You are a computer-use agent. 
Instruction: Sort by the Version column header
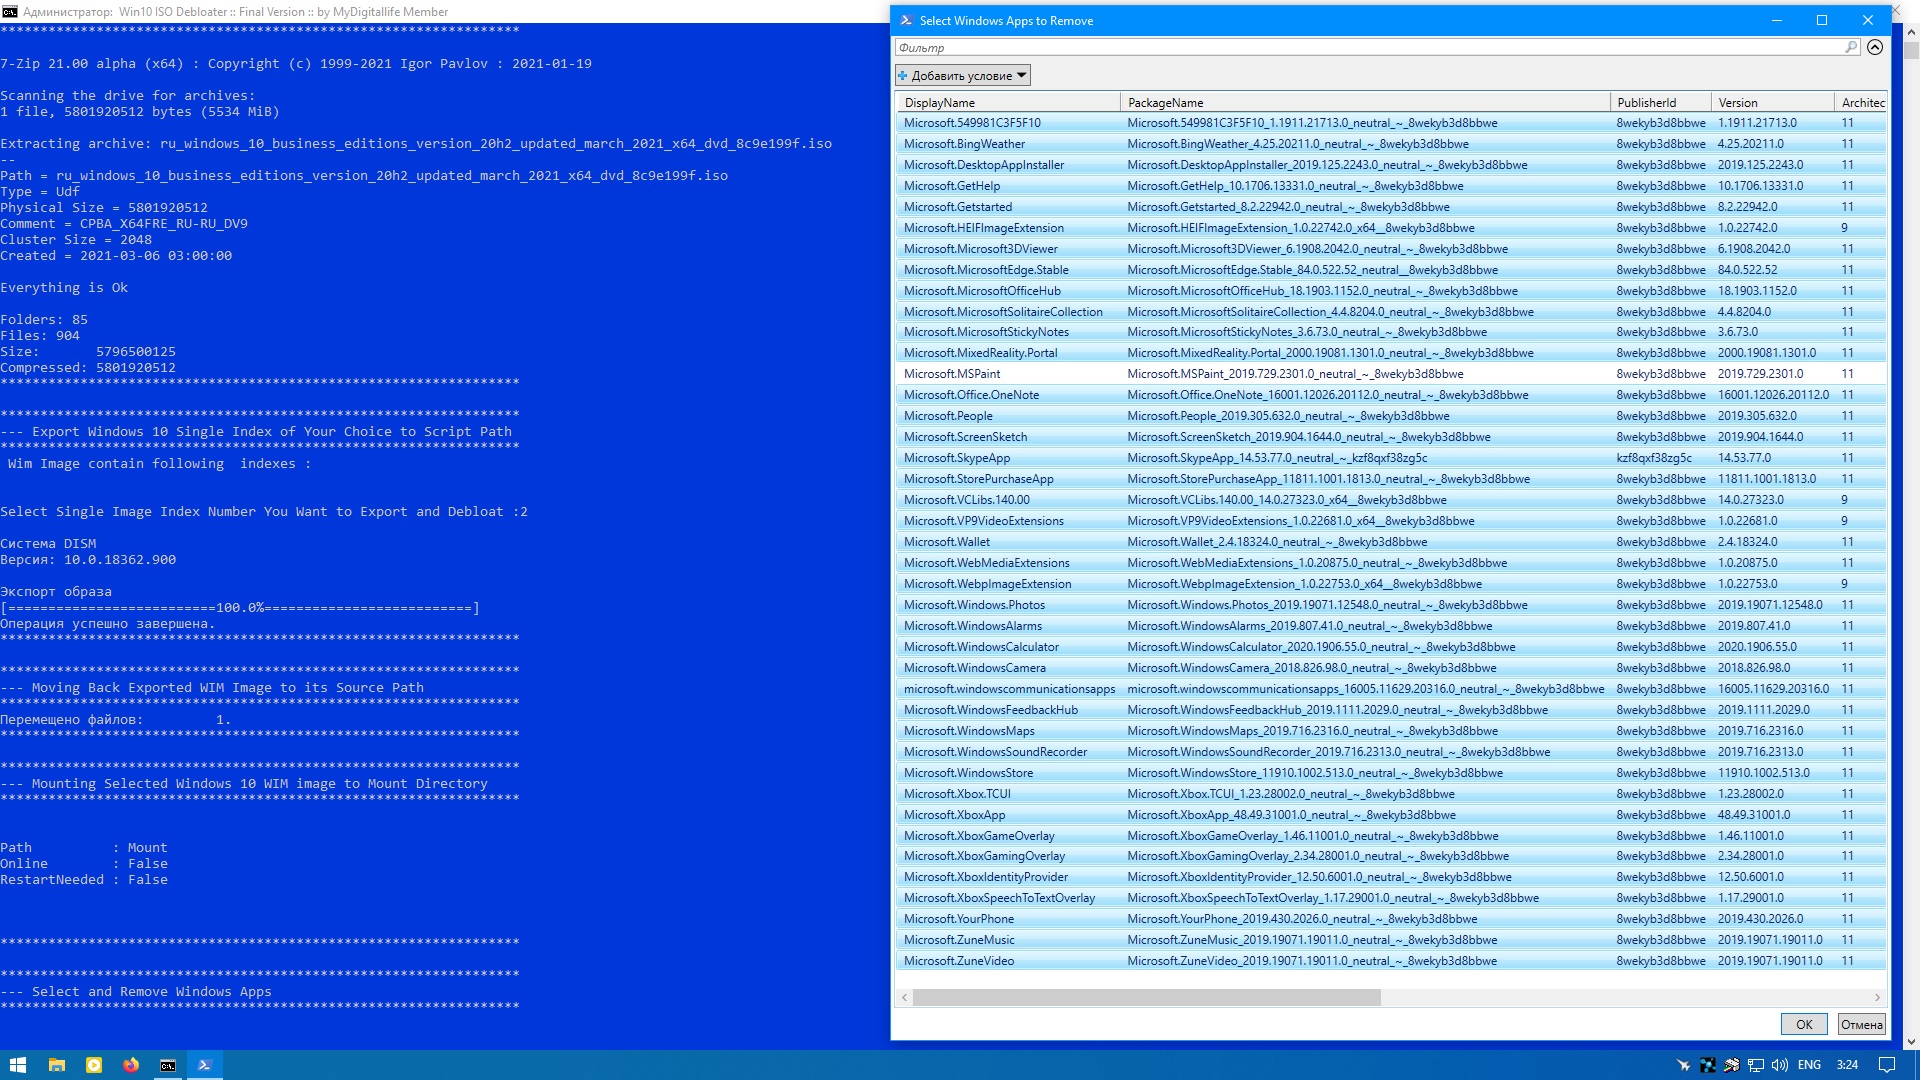click(x=1771, y=102)
